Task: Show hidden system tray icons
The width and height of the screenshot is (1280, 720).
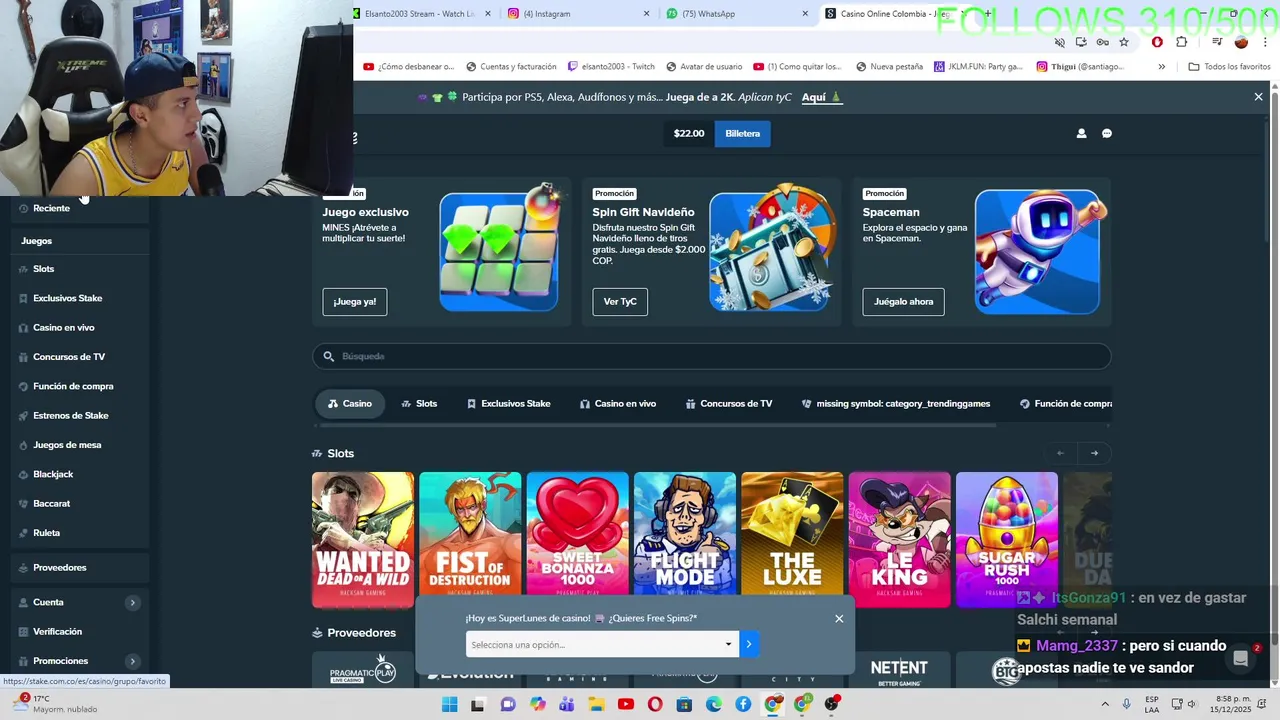Action: pos(1105,705)
